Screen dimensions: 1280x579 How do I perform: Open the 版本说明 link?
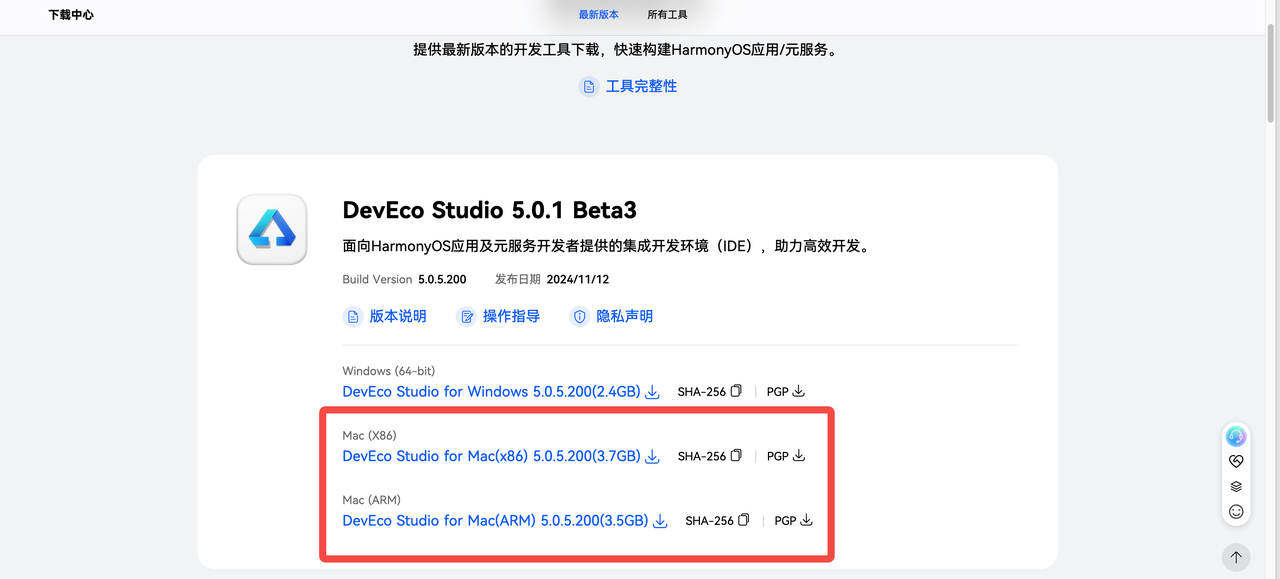[398, 316]
